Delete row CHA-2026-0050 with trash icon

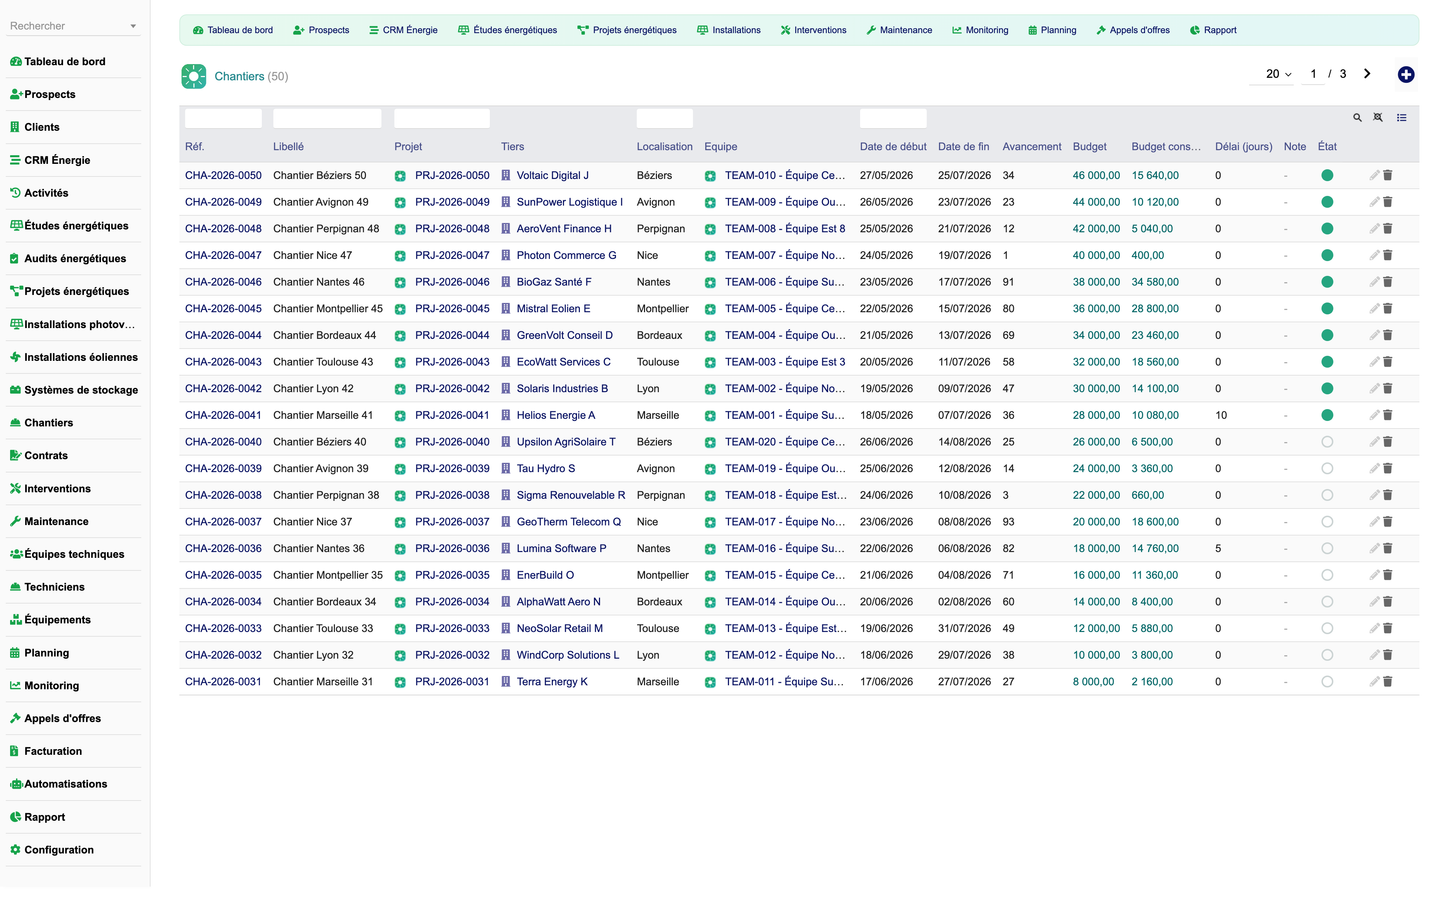pyautogui.click(x=1388, y=175)
